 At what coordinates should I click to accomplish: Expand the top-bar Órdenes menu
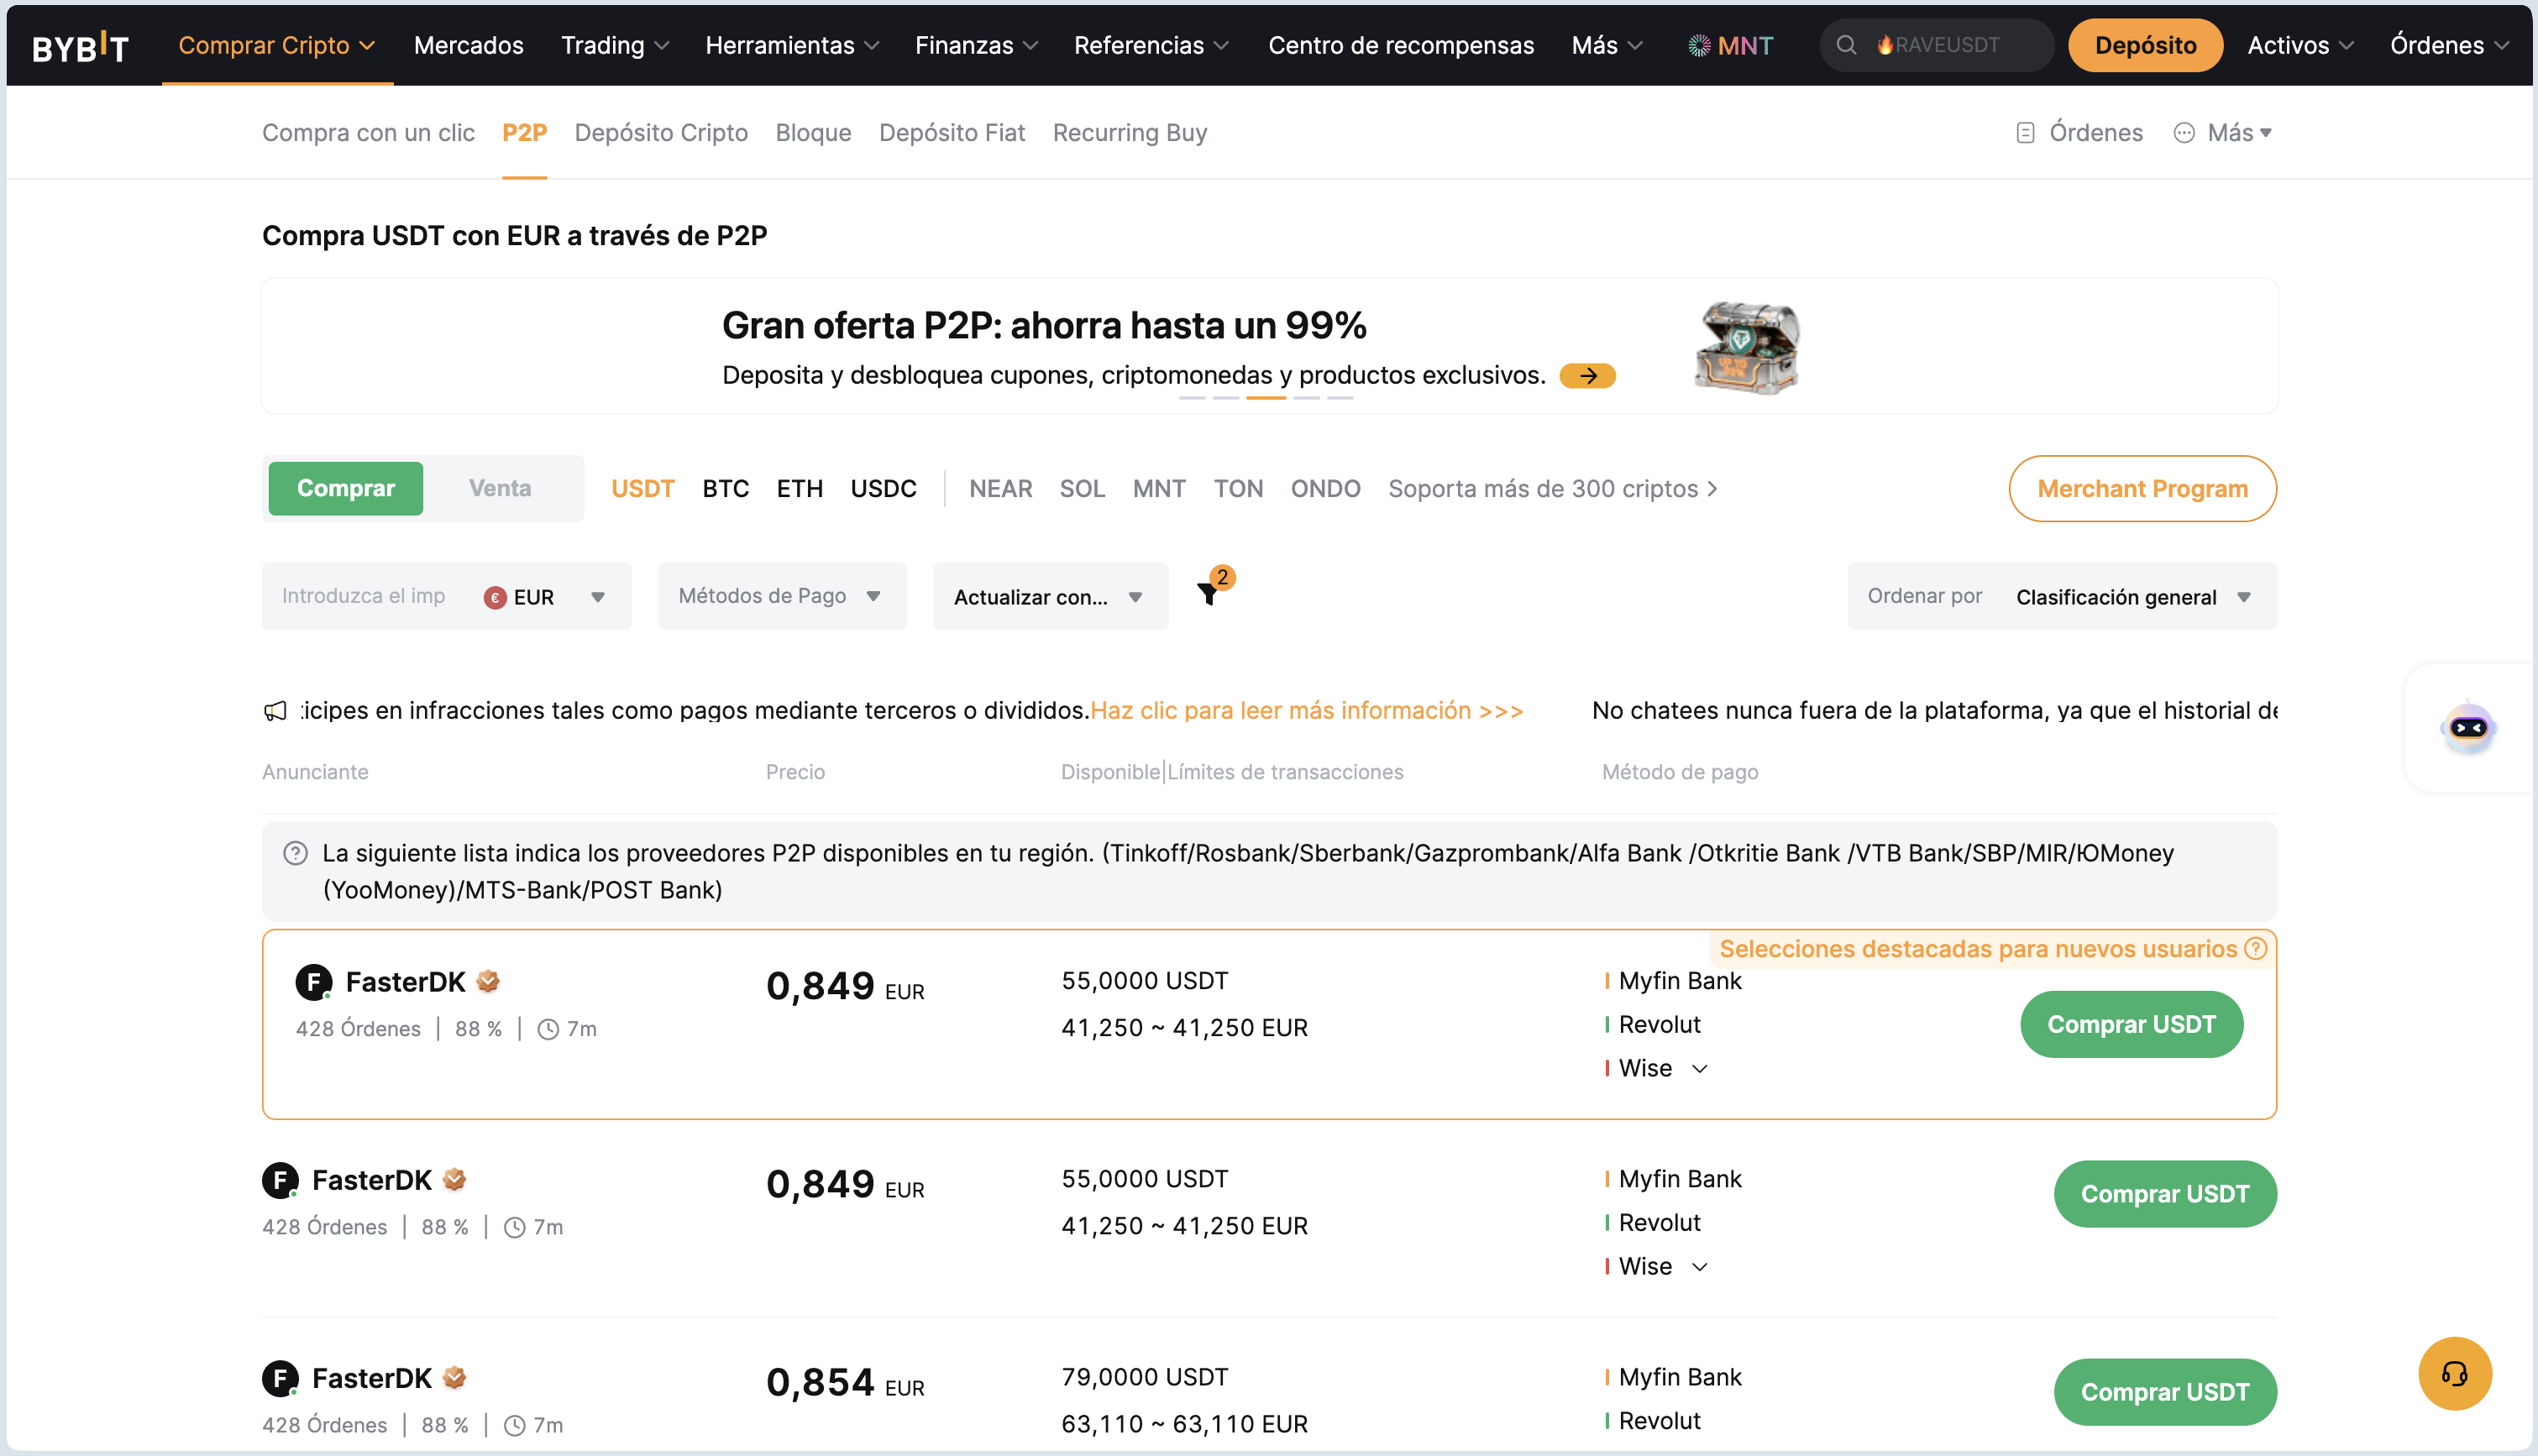tap(2449, 45)
